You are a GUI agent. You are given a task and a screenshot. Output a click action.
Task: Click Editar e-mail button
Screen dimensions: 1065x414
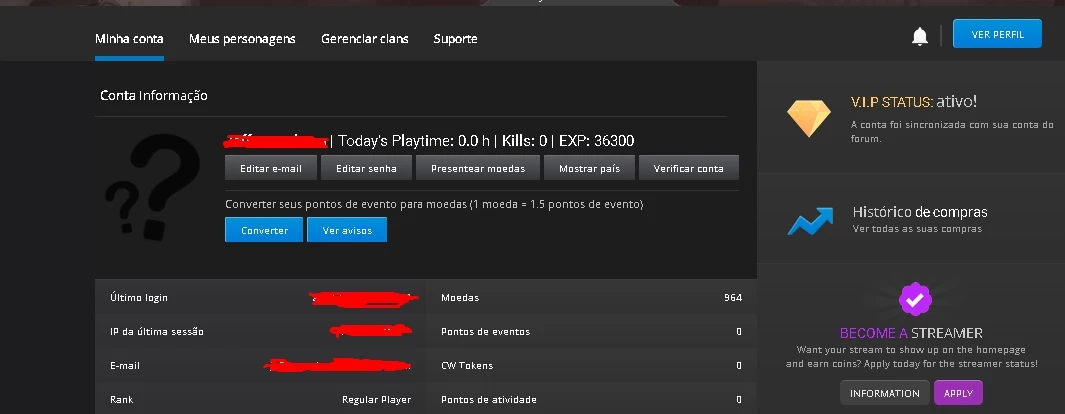271,168
